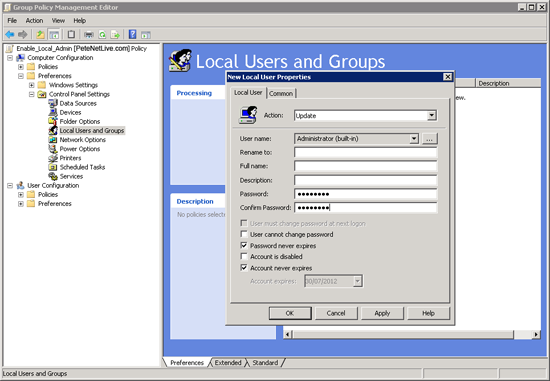Screen dimensions: 550x381
Task: Click the Print toolbar icon
Action: pyautogui.click(x=89, y=34)
